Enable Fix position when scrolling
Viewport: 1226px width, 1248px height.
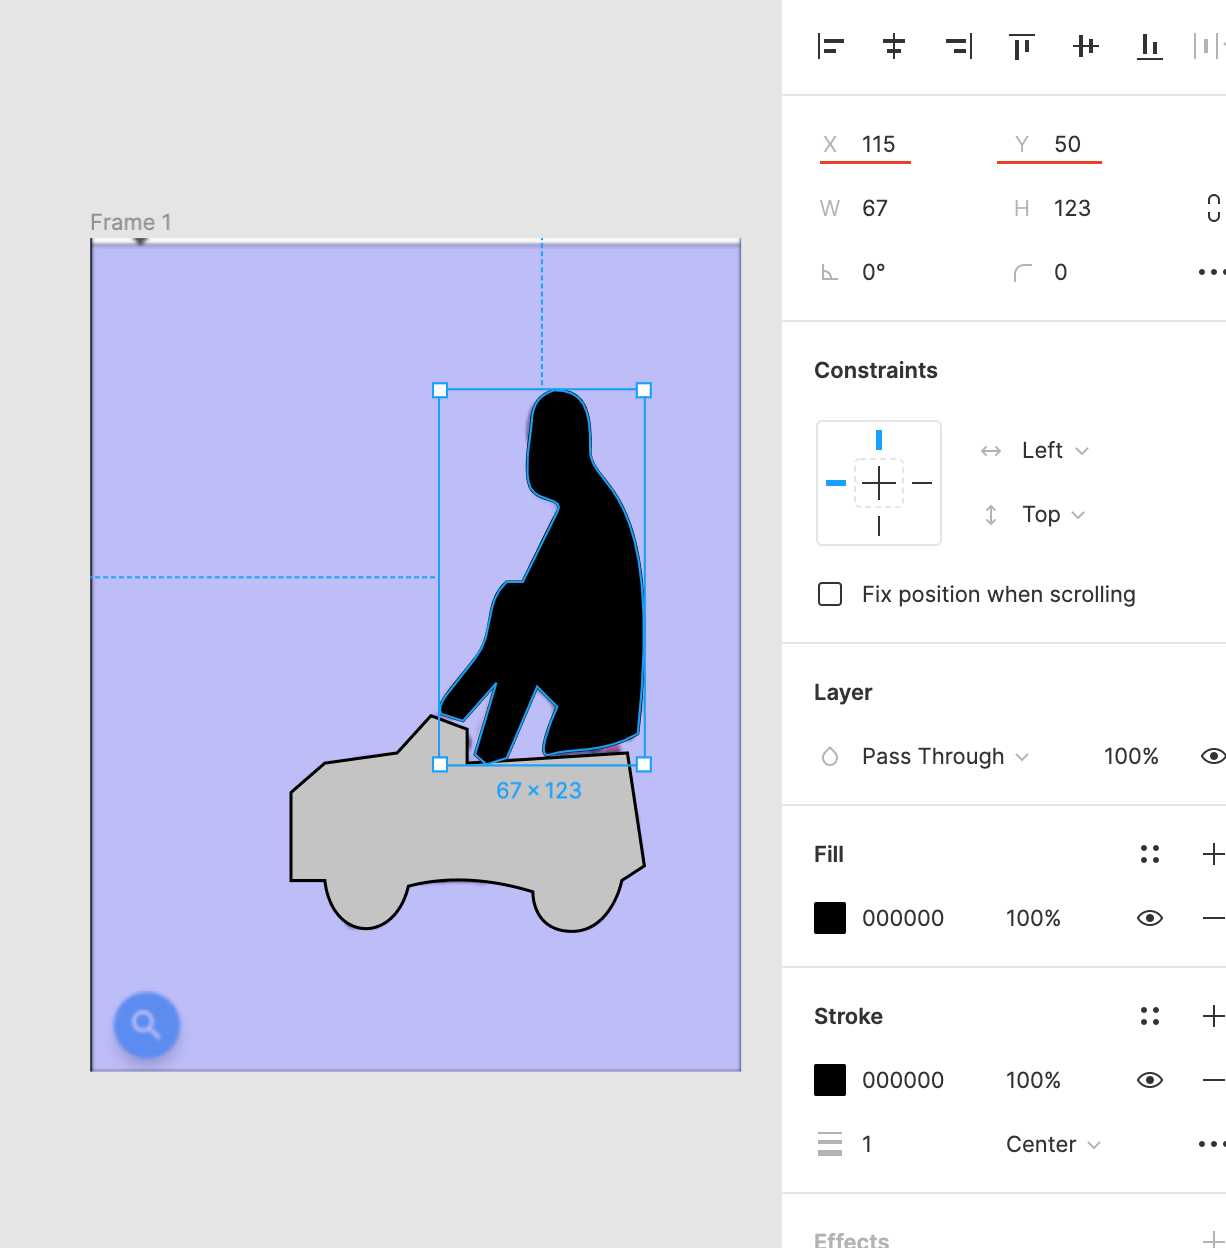point(830,594)
